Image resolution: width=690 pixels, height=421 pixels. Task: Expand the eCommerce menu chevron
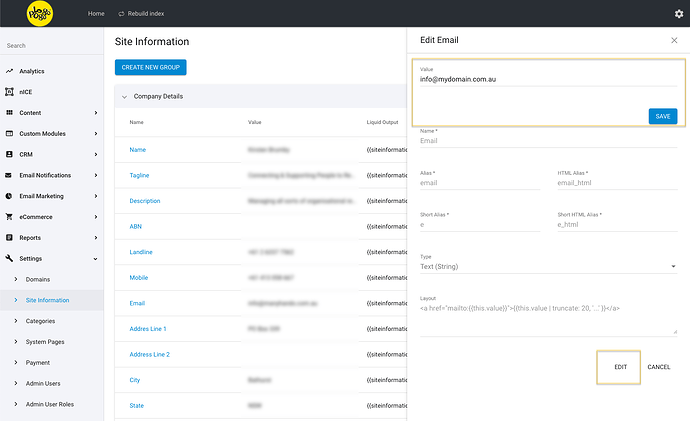click(95, 216)
